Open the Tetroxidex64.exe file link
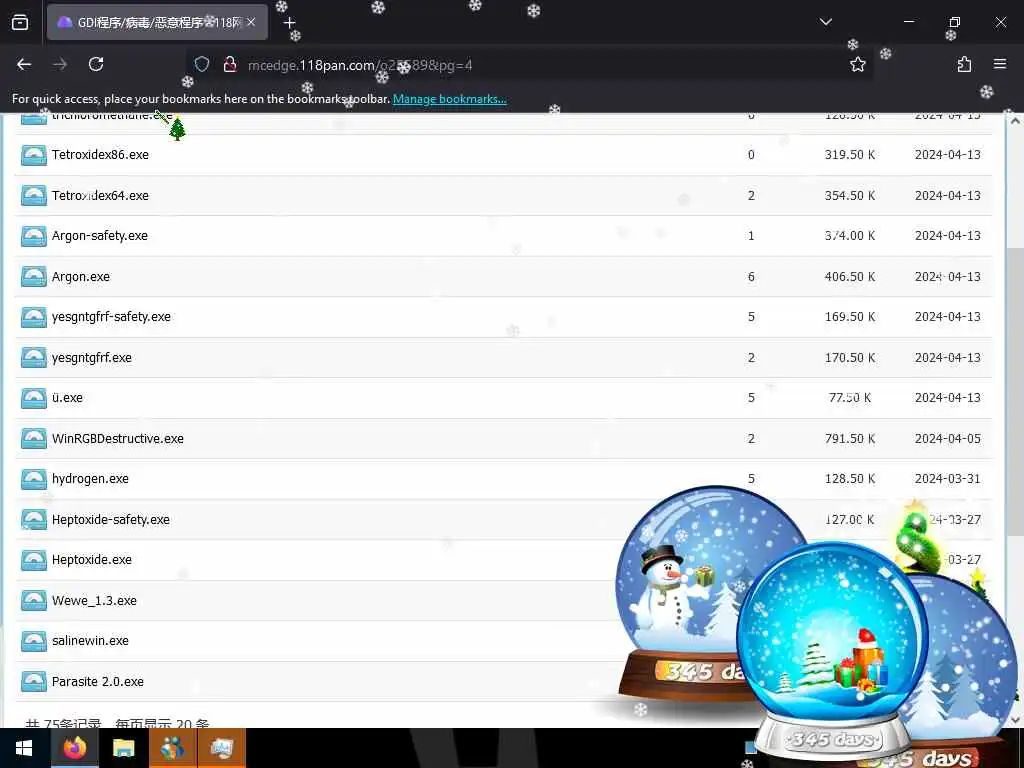The width and height of the screenshot is (1024, 768). point(100,195)
